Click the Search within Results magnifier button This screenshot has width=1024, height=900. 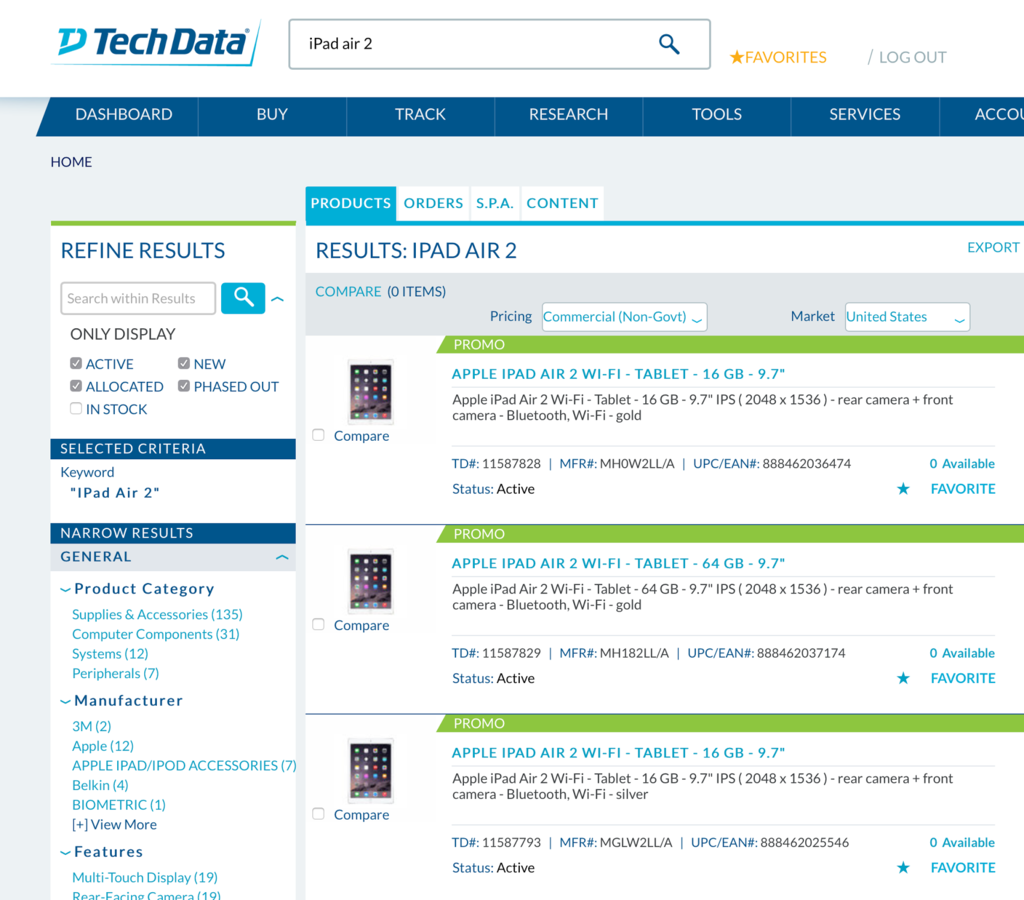[243, 298]
